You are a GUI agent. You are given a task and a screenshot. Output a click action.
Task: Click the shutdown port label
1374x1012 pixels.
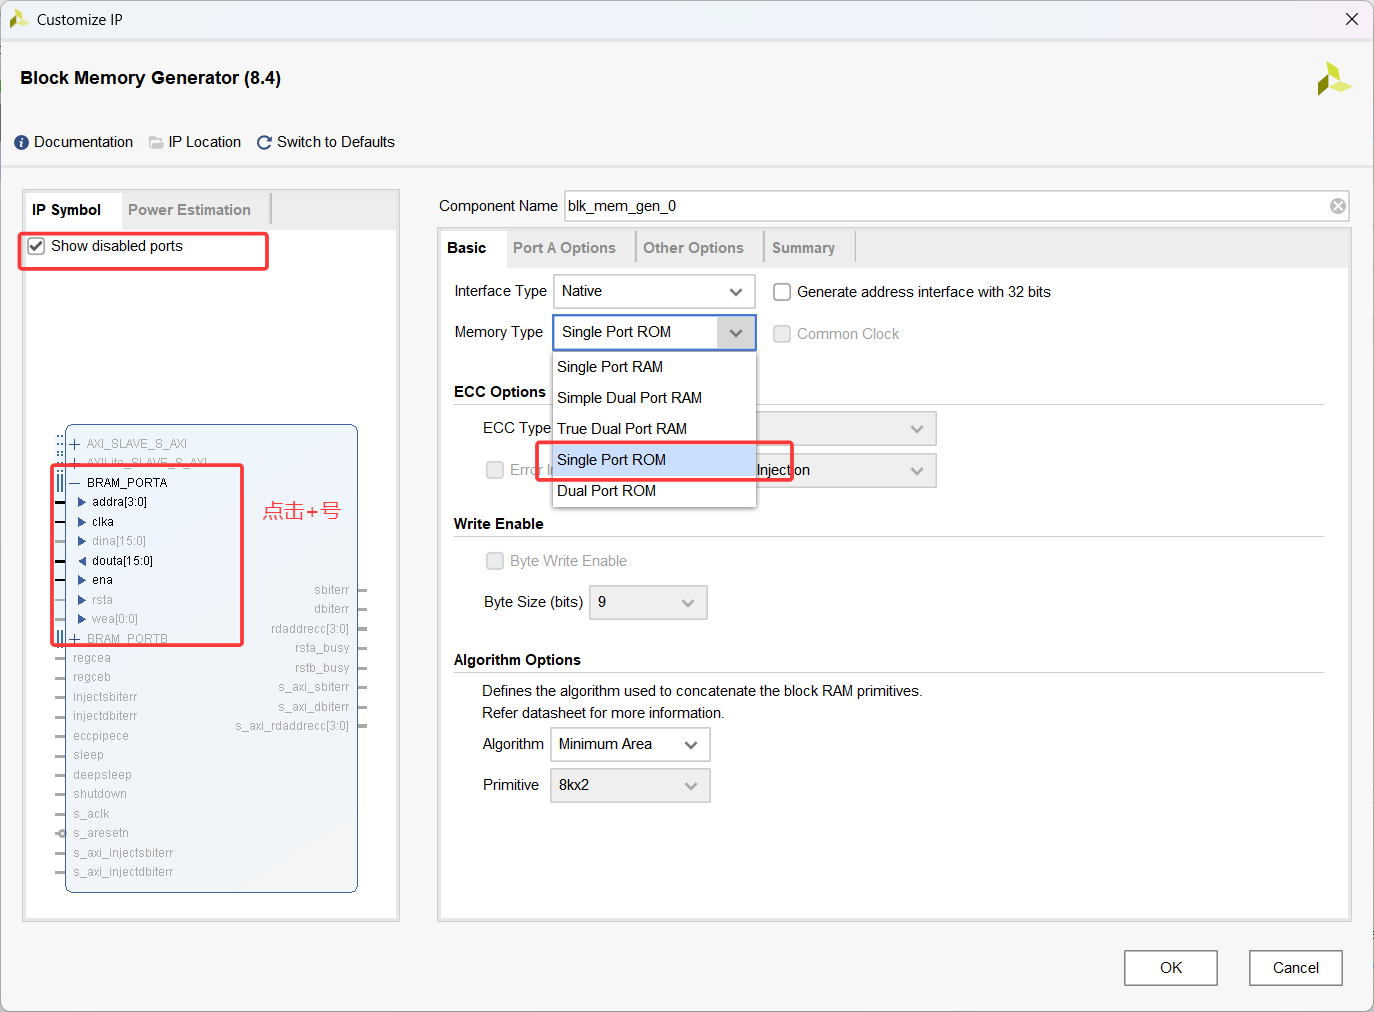pyautogui.click(x=100, y=794)
